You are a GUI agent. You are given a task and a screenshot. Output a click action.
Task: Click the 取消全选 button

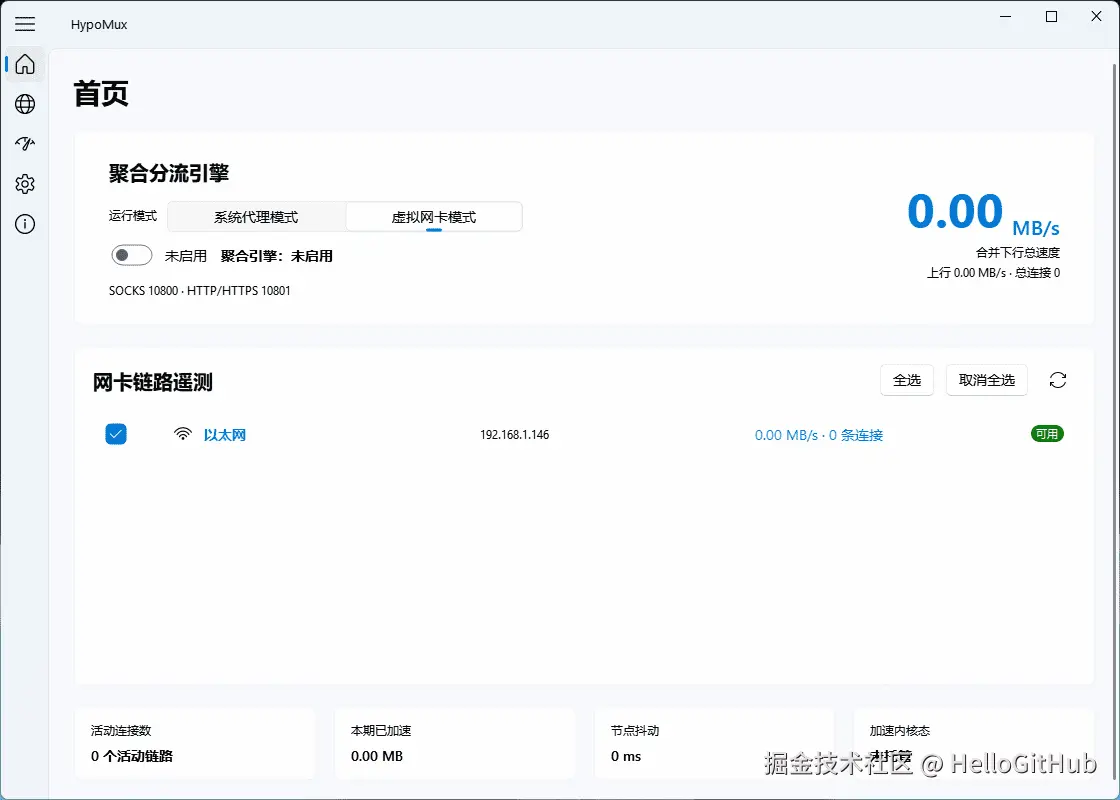(x=986, y=380)
